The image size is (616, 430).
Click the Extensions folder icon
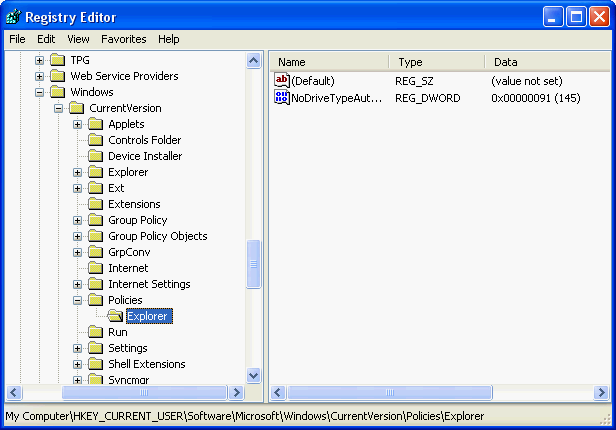click(x=95, y=204)
